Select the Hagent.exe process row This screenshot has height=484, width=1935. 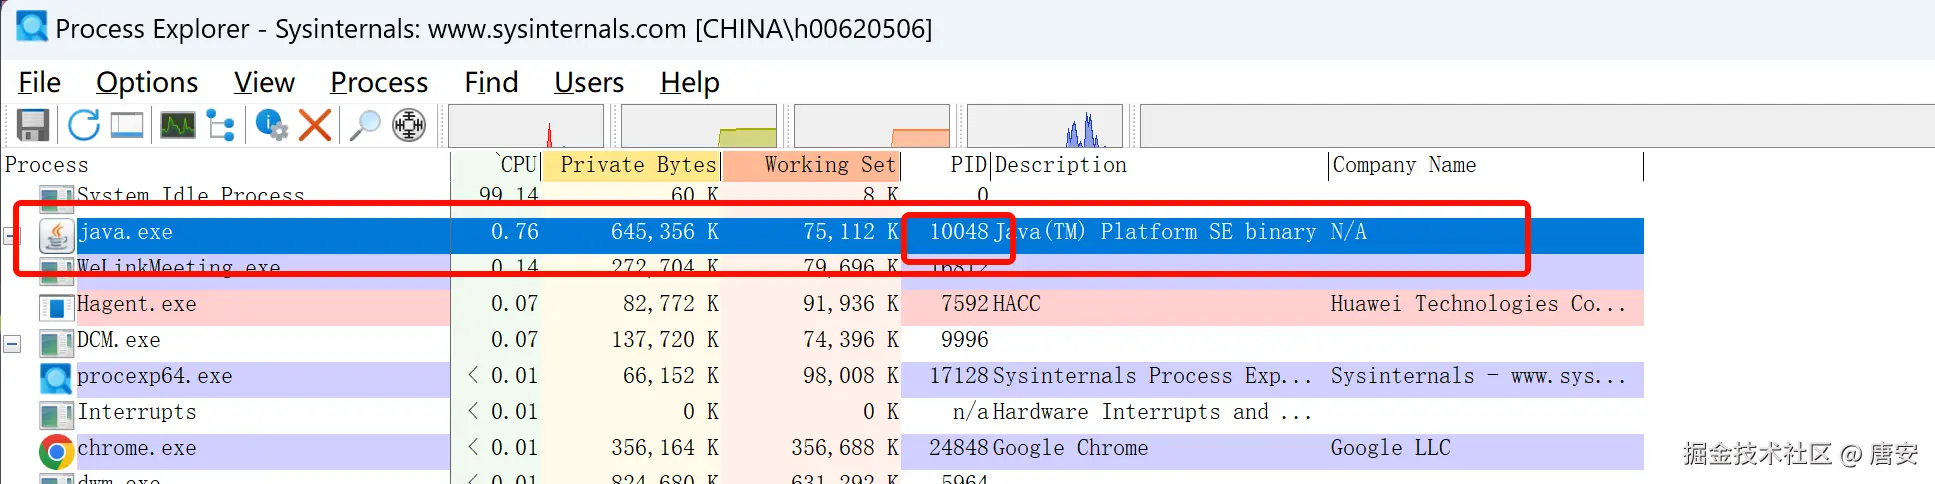click(822, 307)
